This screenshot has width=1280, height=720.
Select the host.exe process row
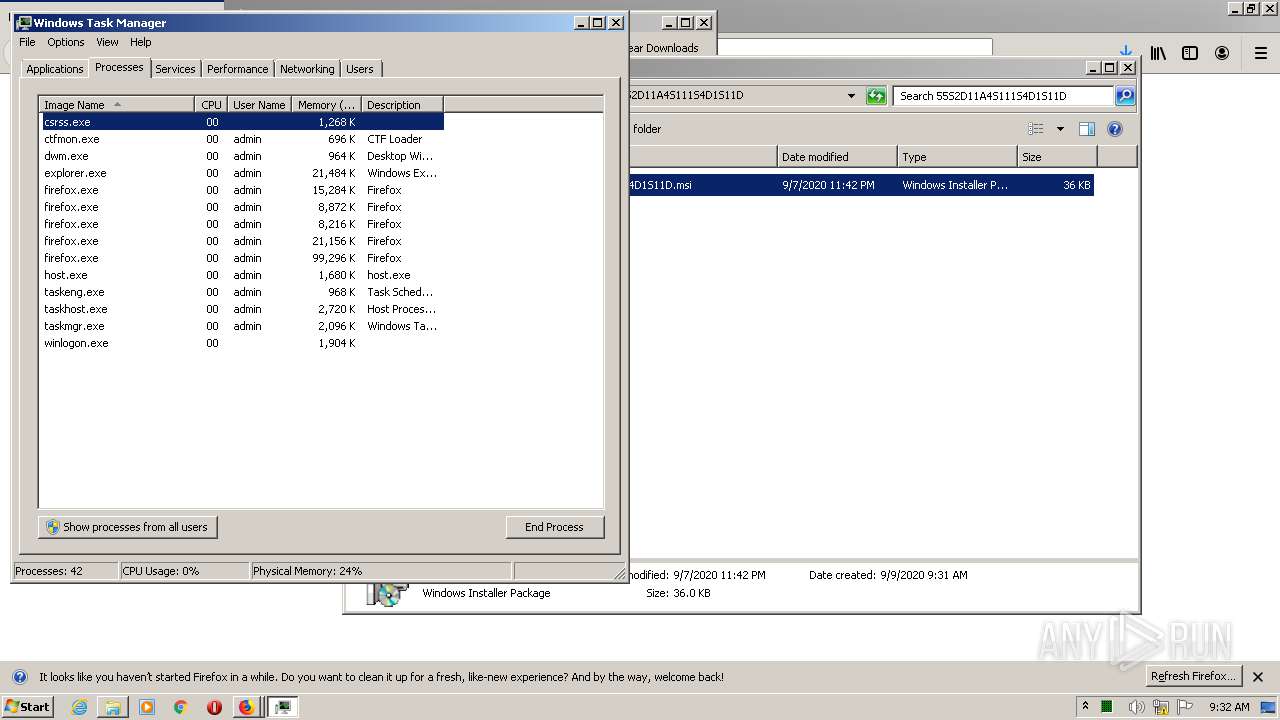pyautogui.click(x=241, y=275)
